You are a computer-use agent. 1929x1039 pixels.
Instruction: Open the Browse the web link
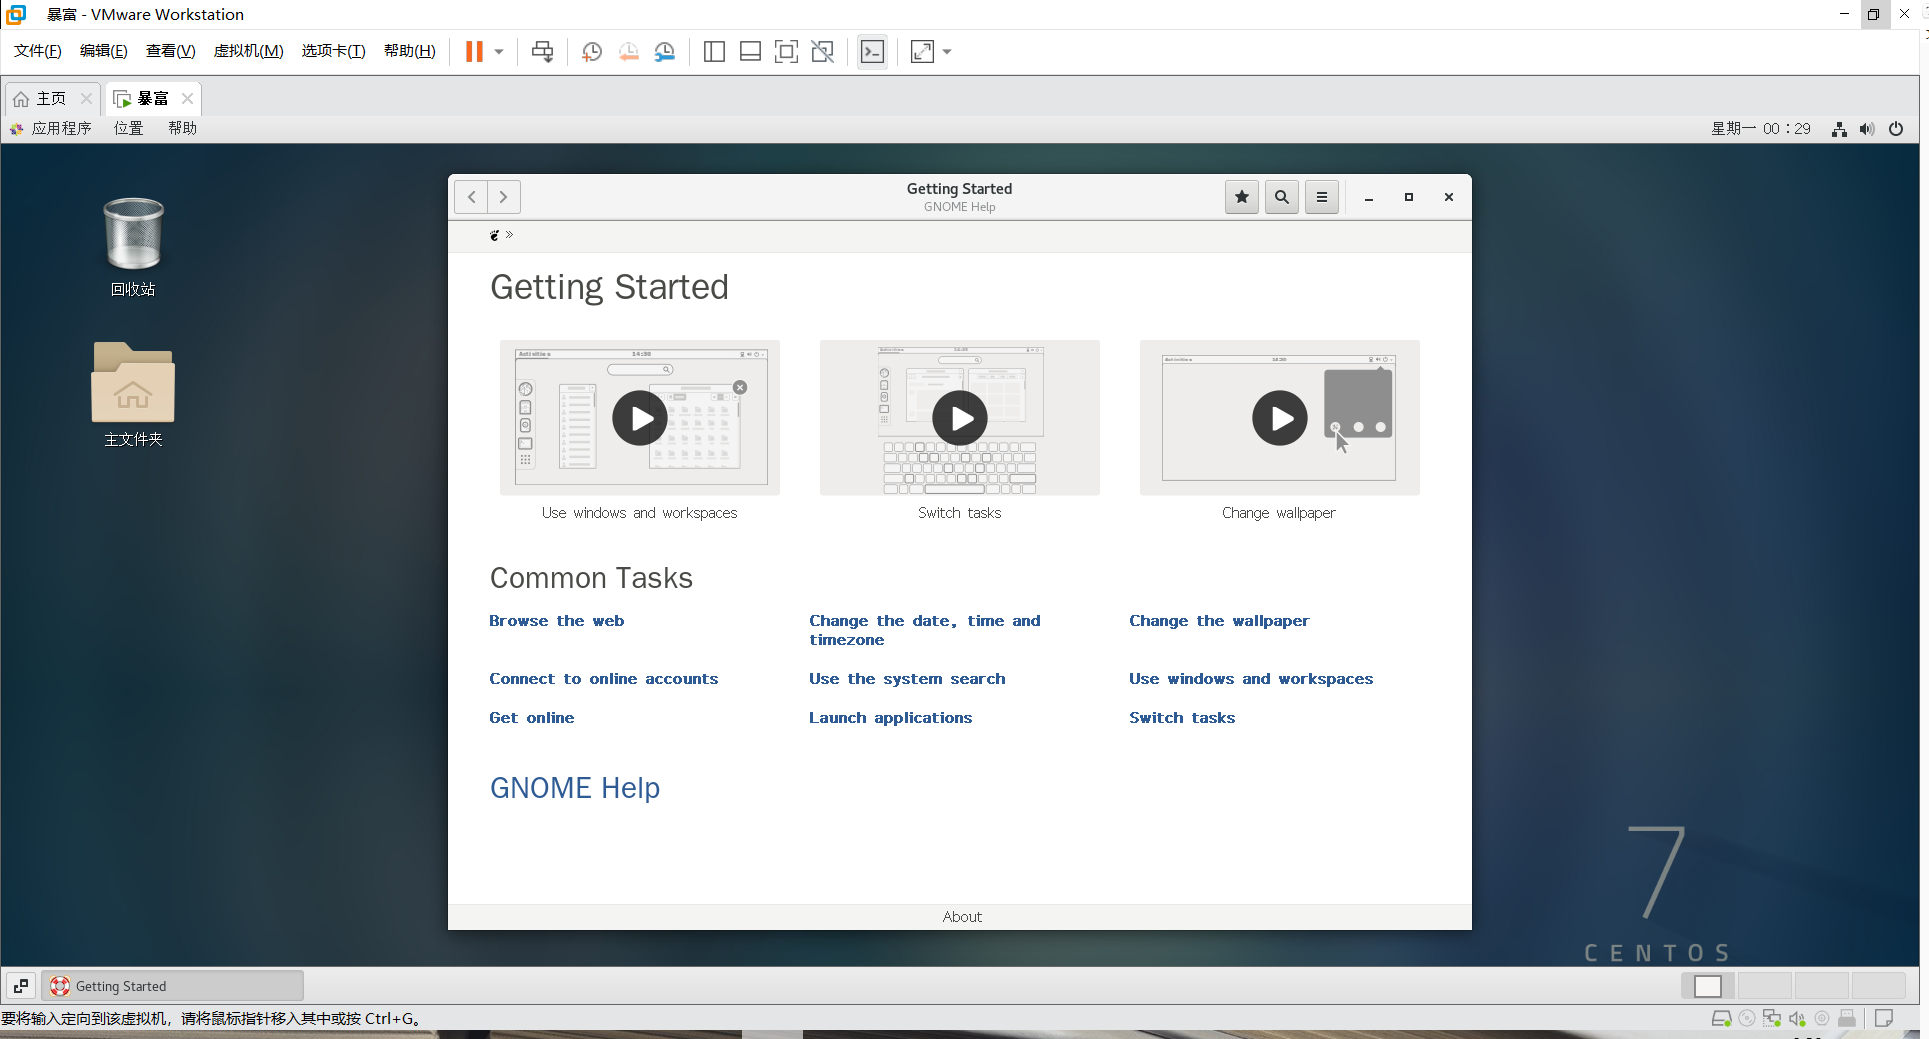[x=557, y=621]
